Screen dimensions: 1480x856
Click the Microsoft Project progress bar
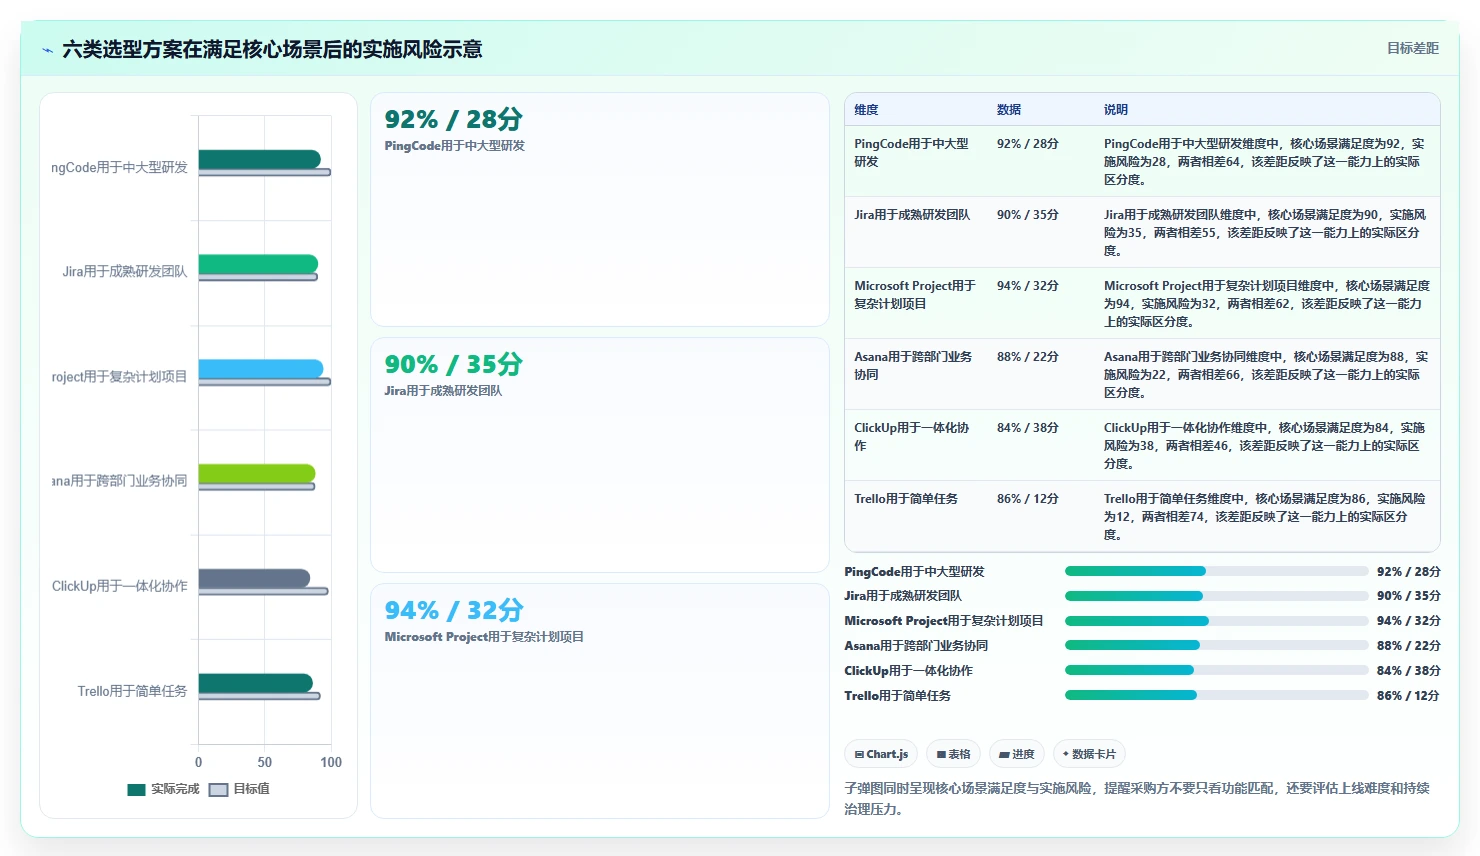(1216, 621)
